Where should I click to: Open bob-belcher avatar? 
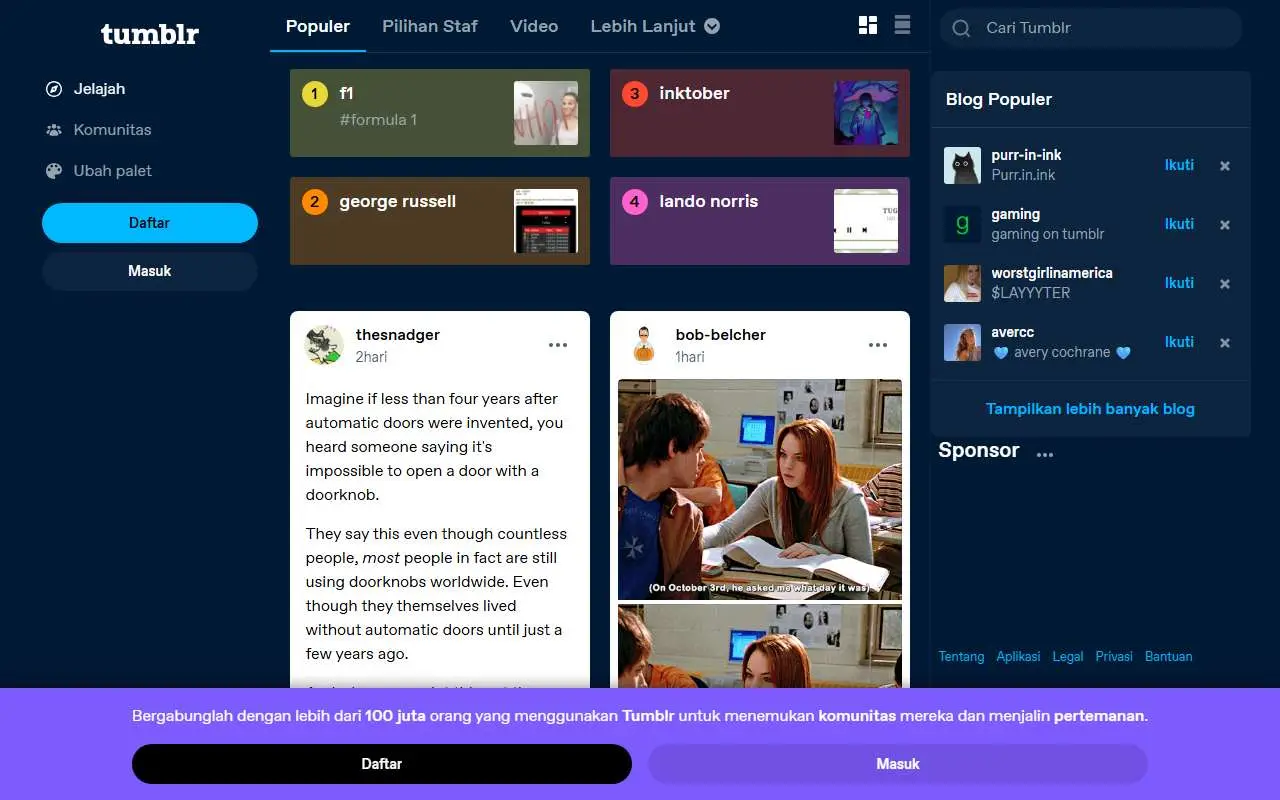coord(644,345)
